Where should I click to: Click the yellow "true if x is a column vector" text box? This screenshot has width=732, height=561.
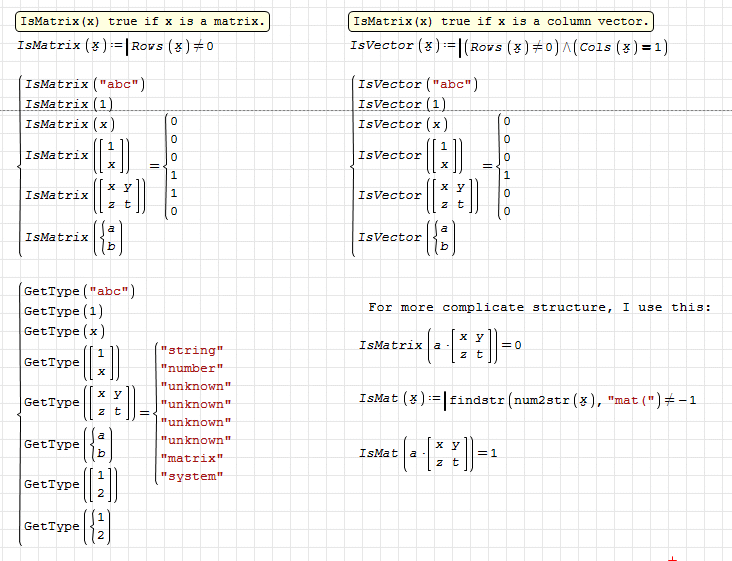click(500, 21)
